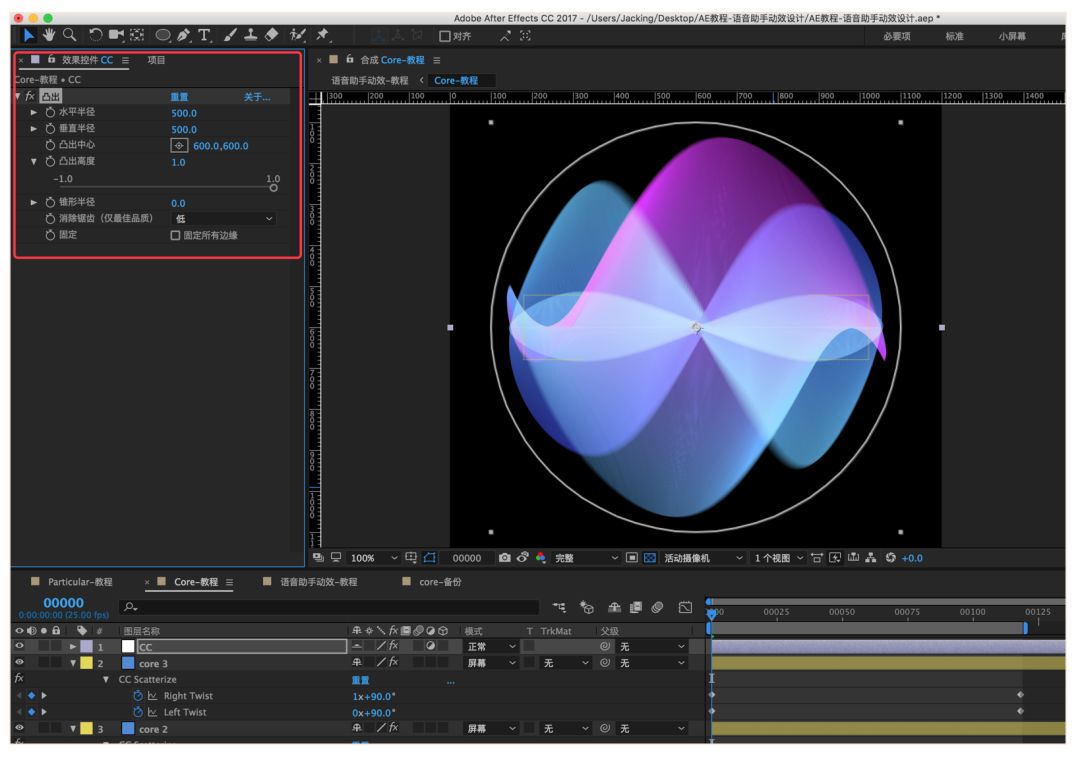Switch to the core-备份 timeline tab
The width and height of the screenshot is (1080, 758).
440,582
